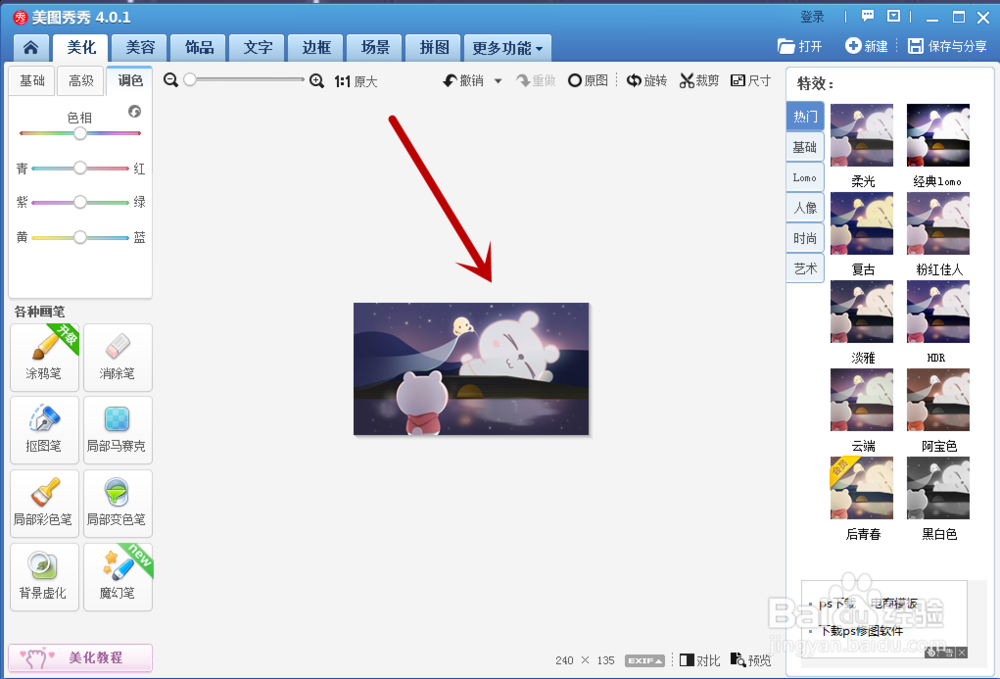Screen dimensions: 1000x679
Task: Select the 基础 effects category
Action: coord(805,147)
